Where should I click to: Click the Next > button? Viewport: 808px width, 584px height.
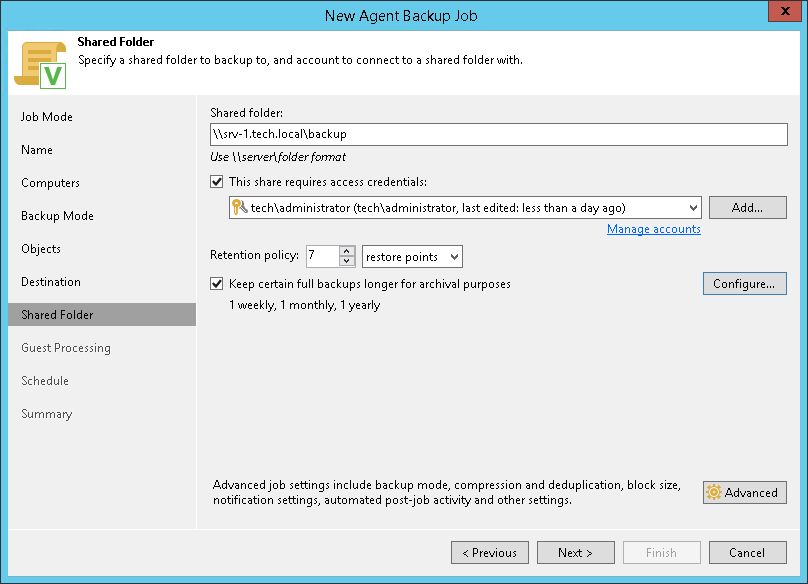coord(575,552)
